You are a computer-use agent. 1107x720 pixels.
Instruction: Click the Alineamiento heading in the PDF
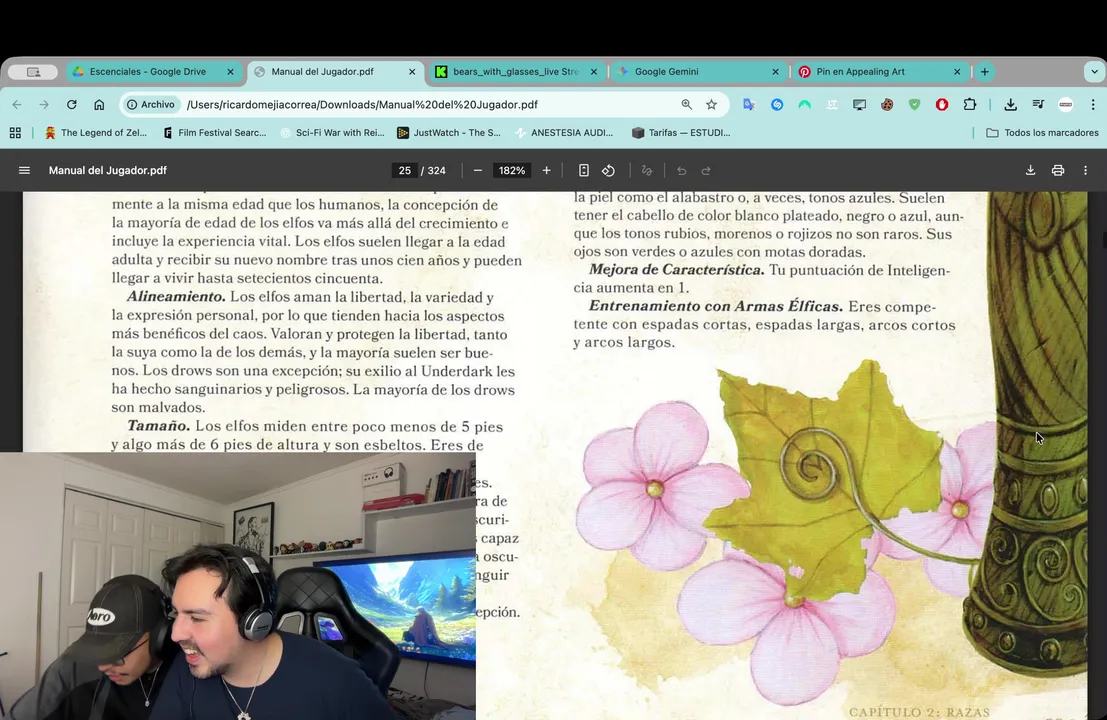(x=176, y=296)
